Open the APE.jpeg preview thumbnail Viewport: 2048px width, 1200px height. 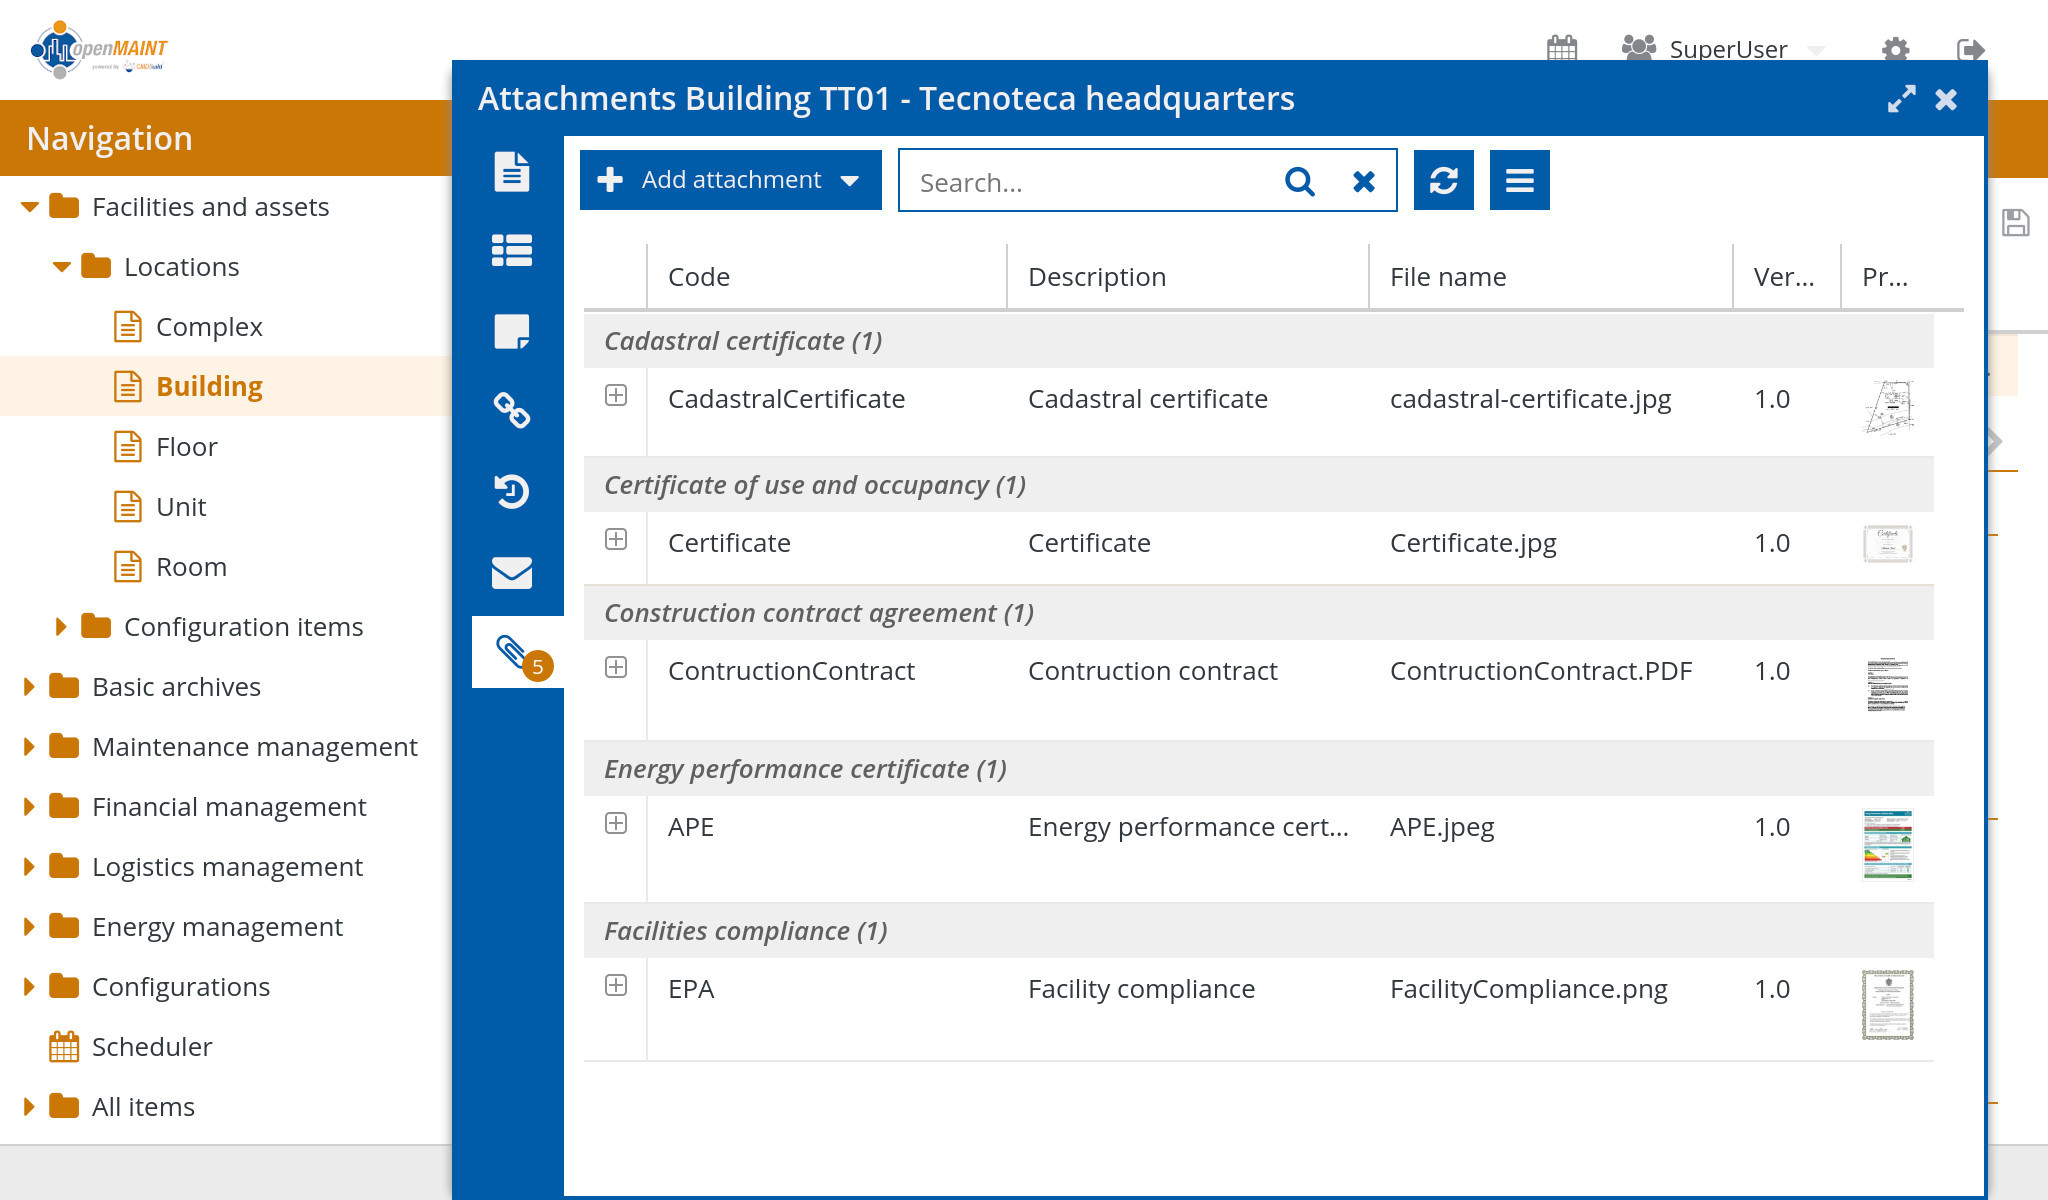tap(1887, 844)
